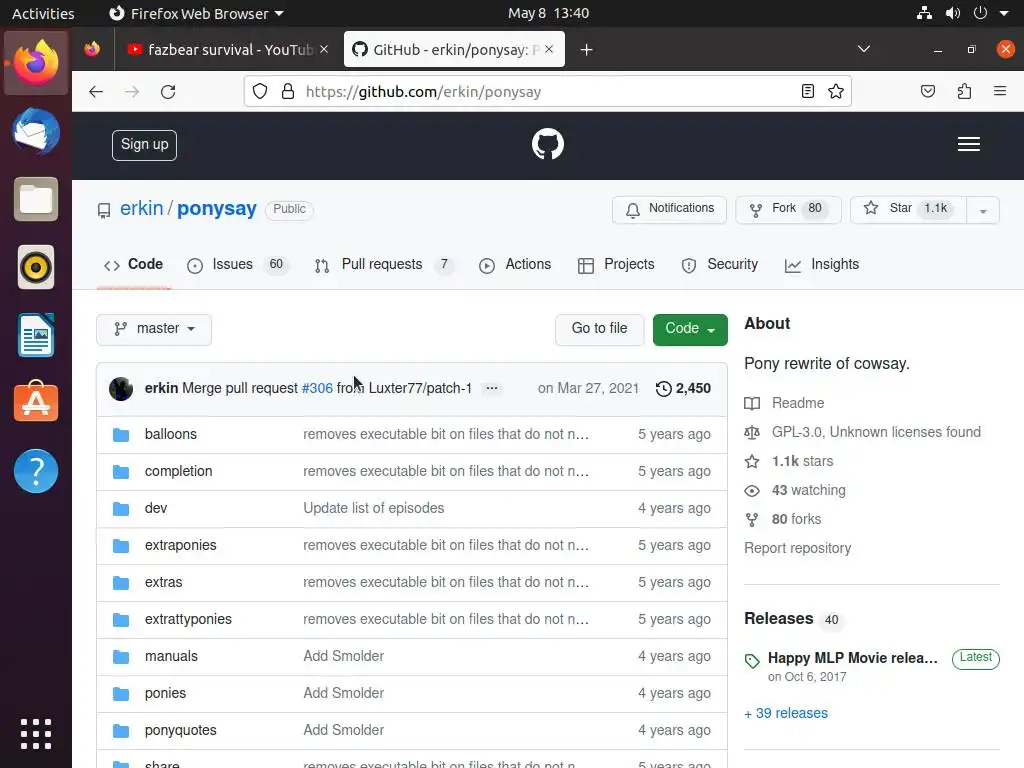Open the Readme link in About

(798, 404)
